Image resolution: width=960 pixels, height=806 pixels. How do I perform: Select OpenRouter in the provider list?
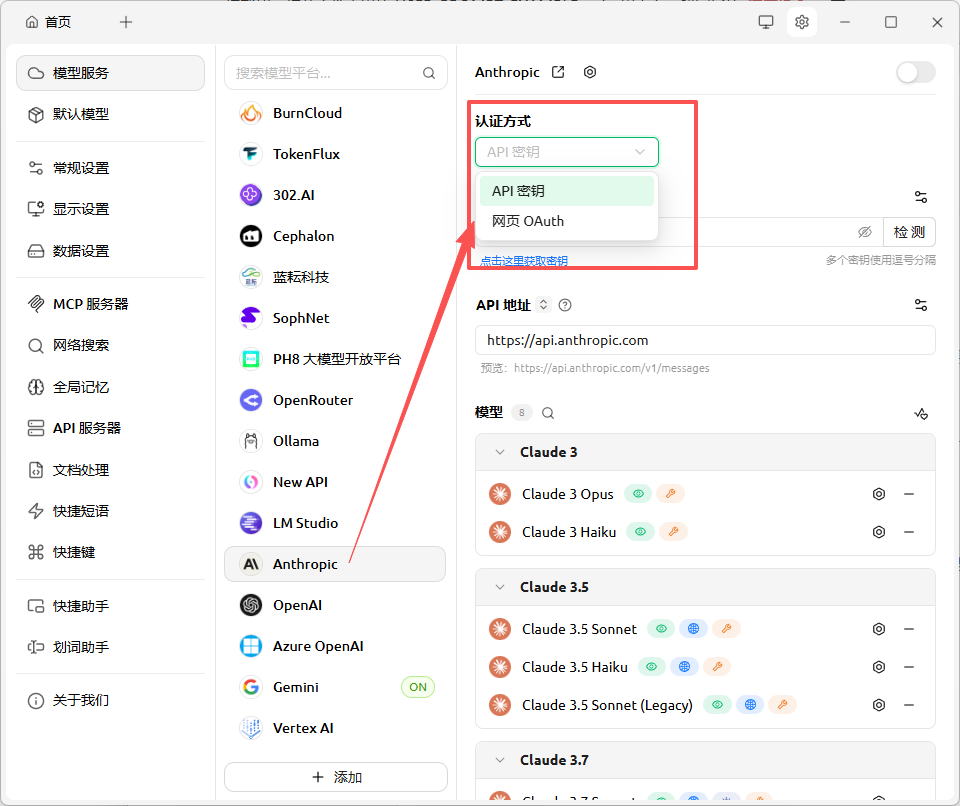pos(313,400)
